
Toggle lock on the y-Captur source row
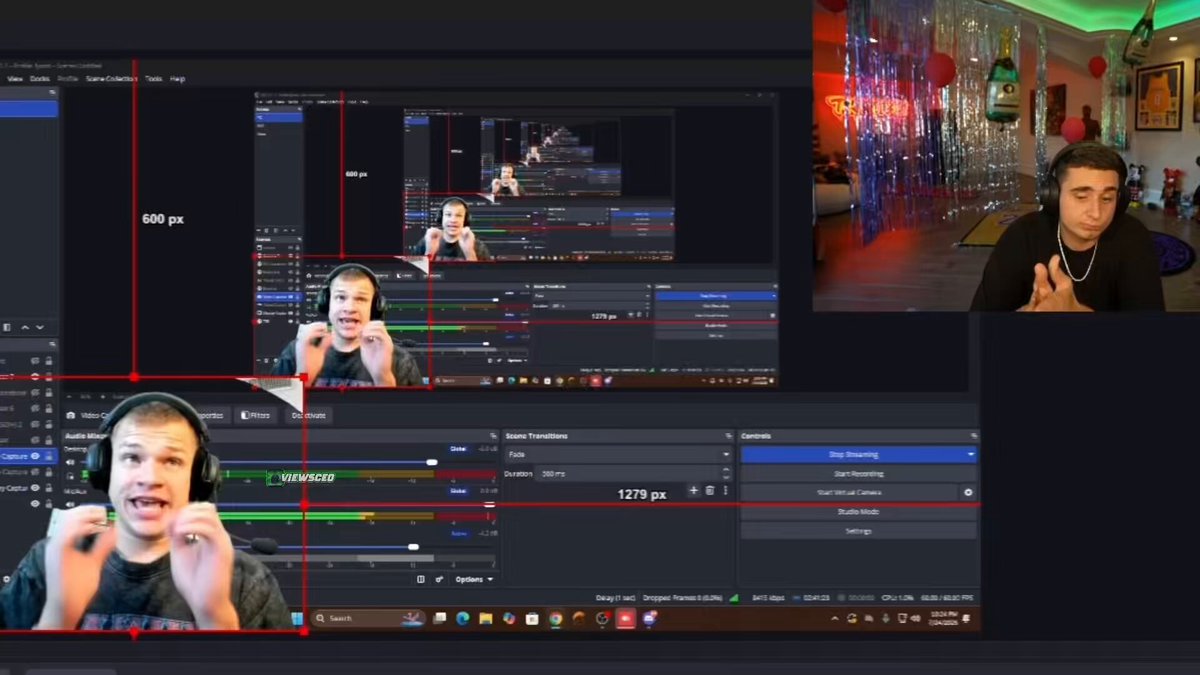point(49,487)
